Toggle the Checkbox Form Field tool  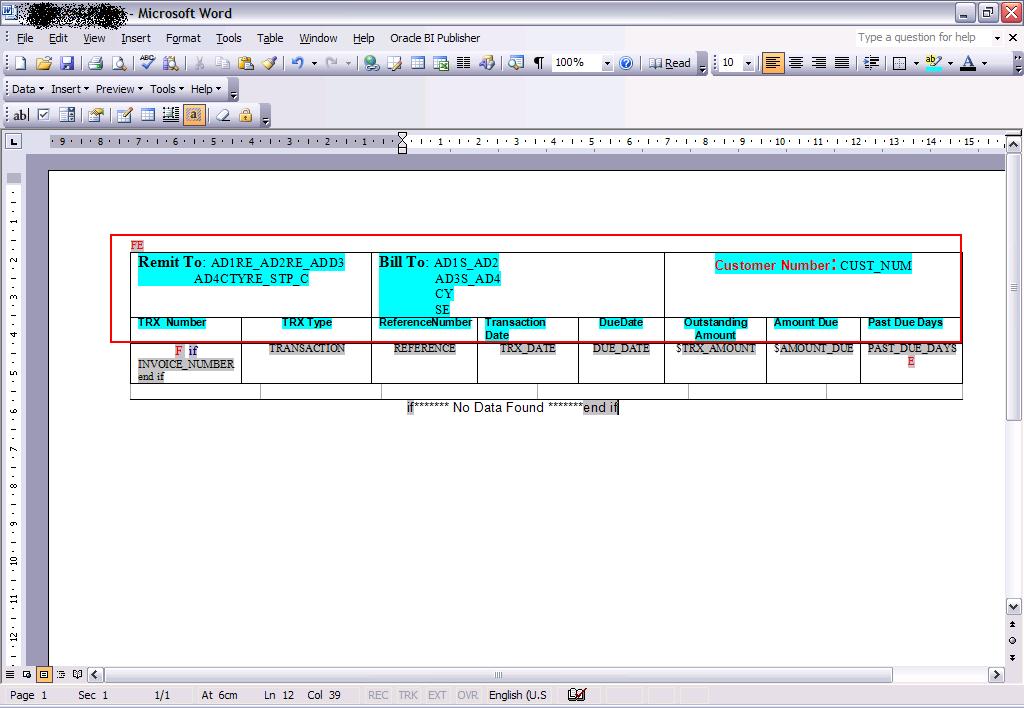coord(42,114)
